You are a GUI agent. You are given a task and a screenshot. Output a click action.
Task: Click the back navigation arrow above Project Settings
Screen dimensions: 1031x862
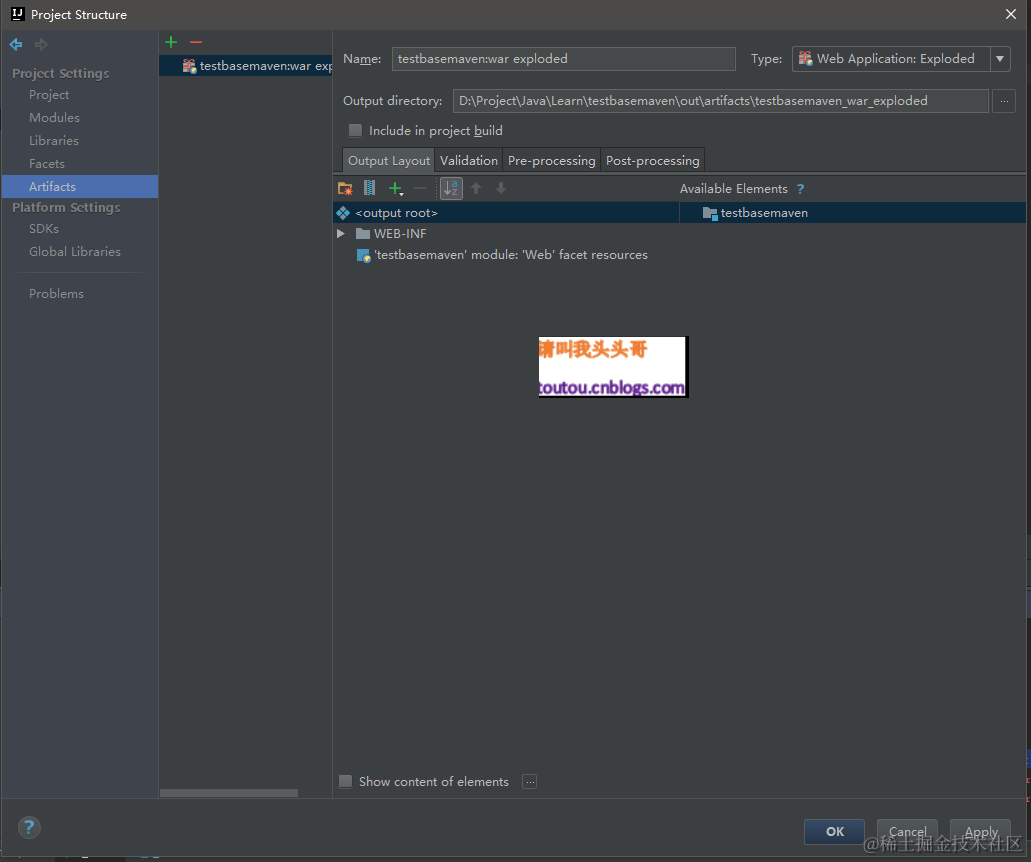point(14,44)
